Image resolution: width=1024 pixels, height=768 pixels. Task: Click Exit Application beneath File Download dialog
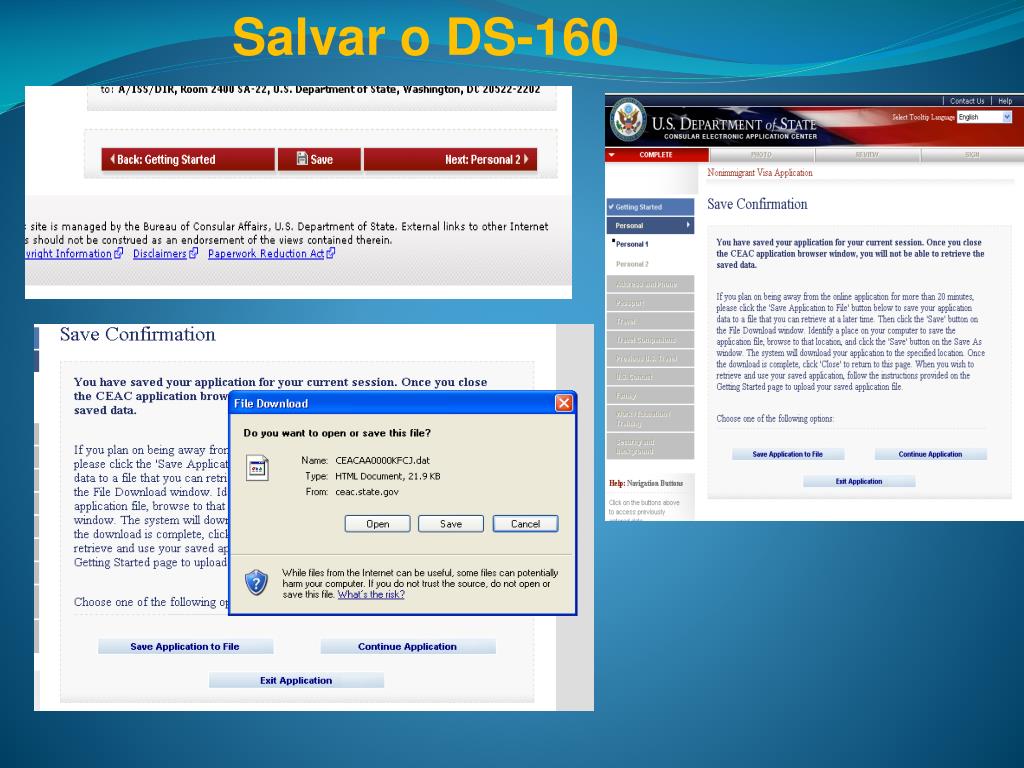click(x=296, y=680)
